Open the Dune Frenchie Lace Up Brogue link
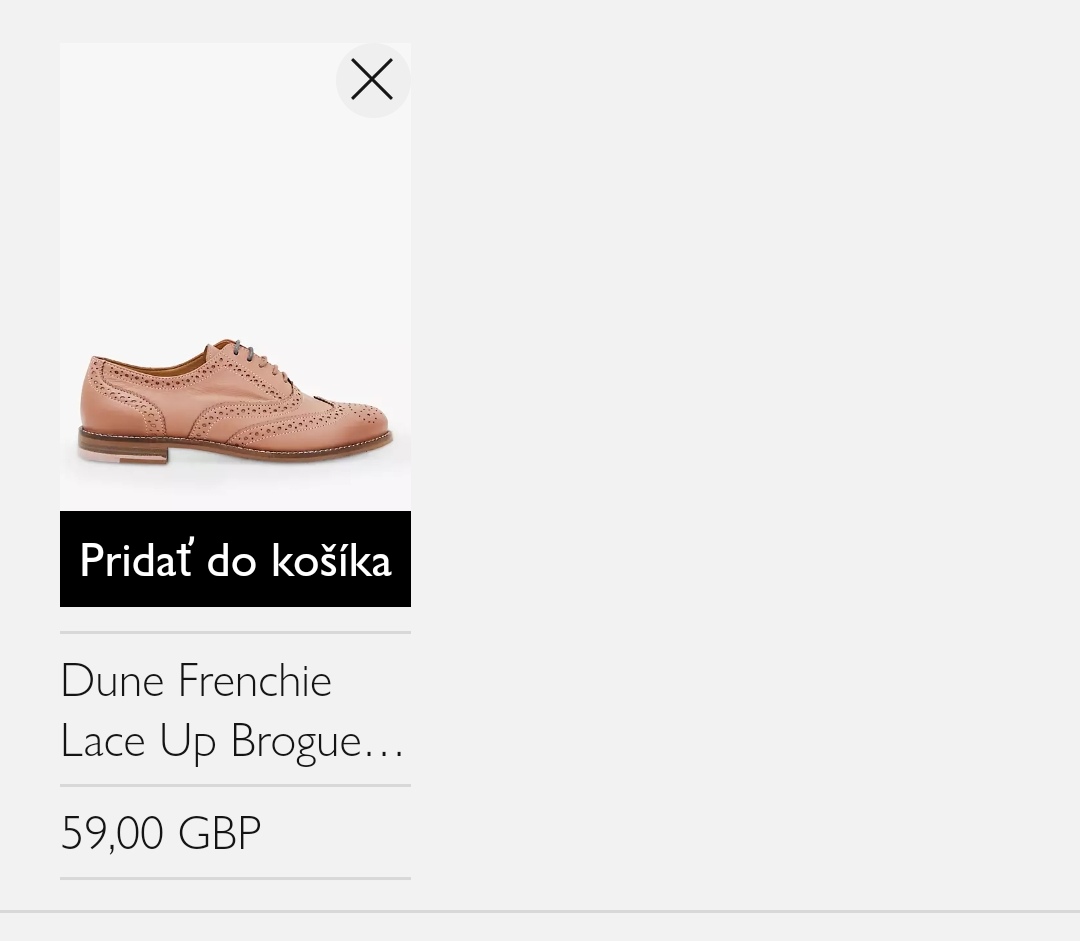 (231, 710)
